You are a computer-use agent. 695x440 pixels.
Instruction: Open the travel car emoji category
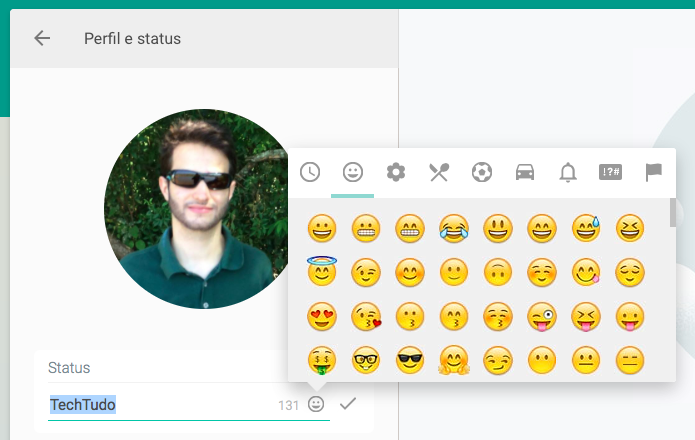pos(525,172)
